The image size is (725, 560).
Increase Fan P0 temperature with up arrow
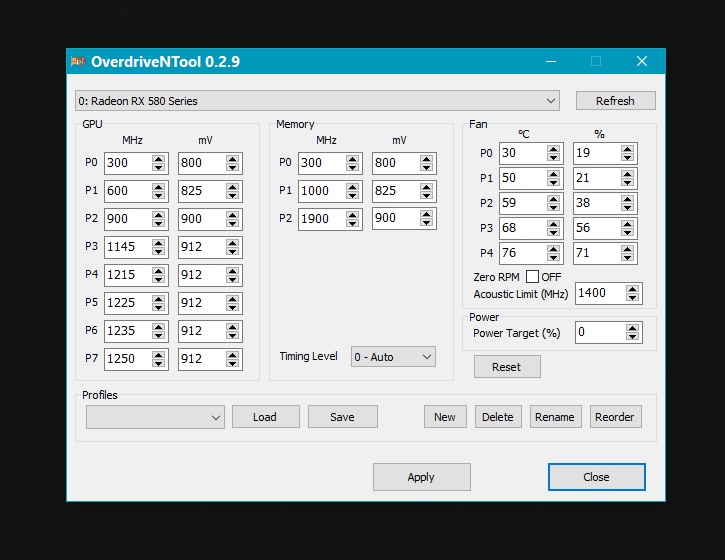(x=553, y=149)
